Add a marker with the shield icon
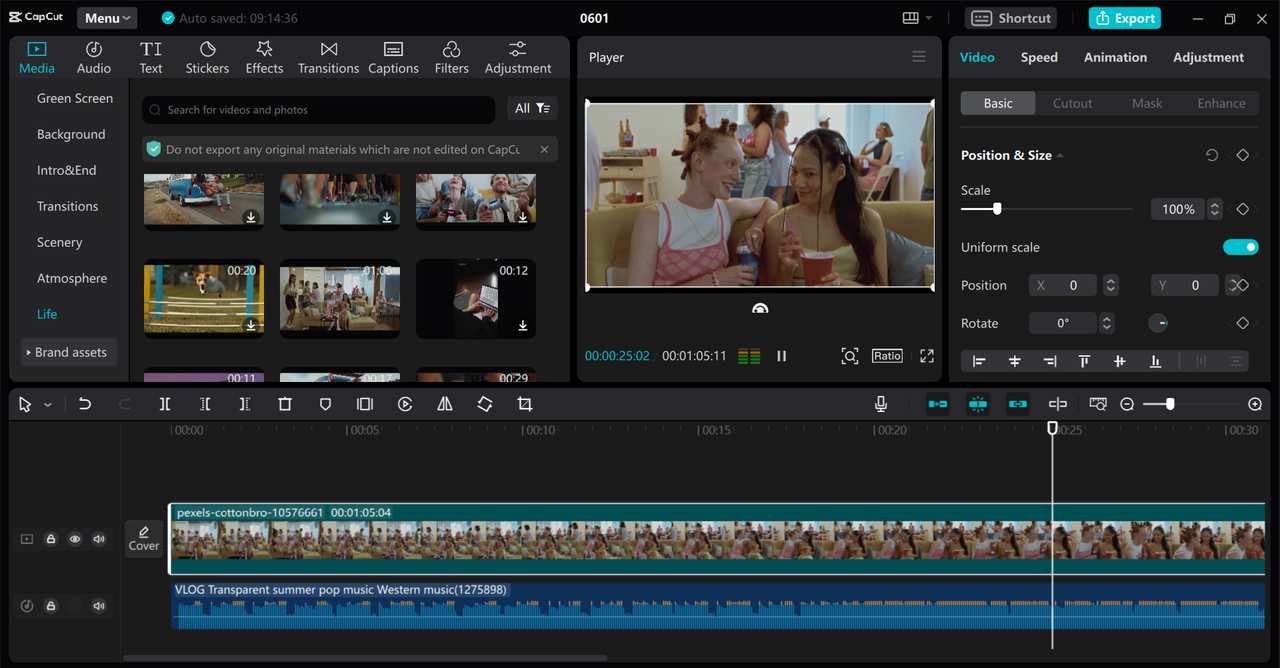Image resolution: width=1280 pixels, height=668 pixels. [325, 404]
